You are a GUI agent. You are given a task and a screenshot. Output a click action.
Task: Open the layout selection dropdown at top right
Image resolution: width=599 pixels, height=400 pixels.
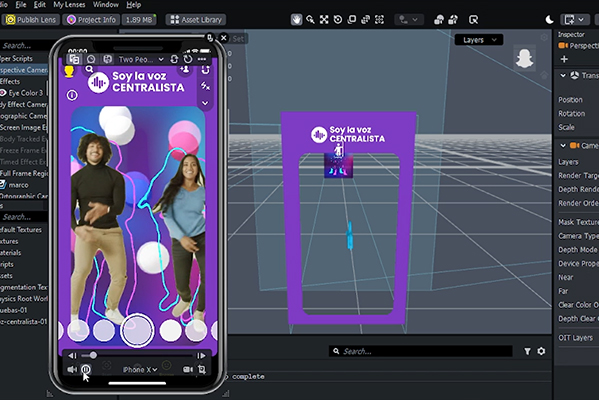click(x=574, y=19)
